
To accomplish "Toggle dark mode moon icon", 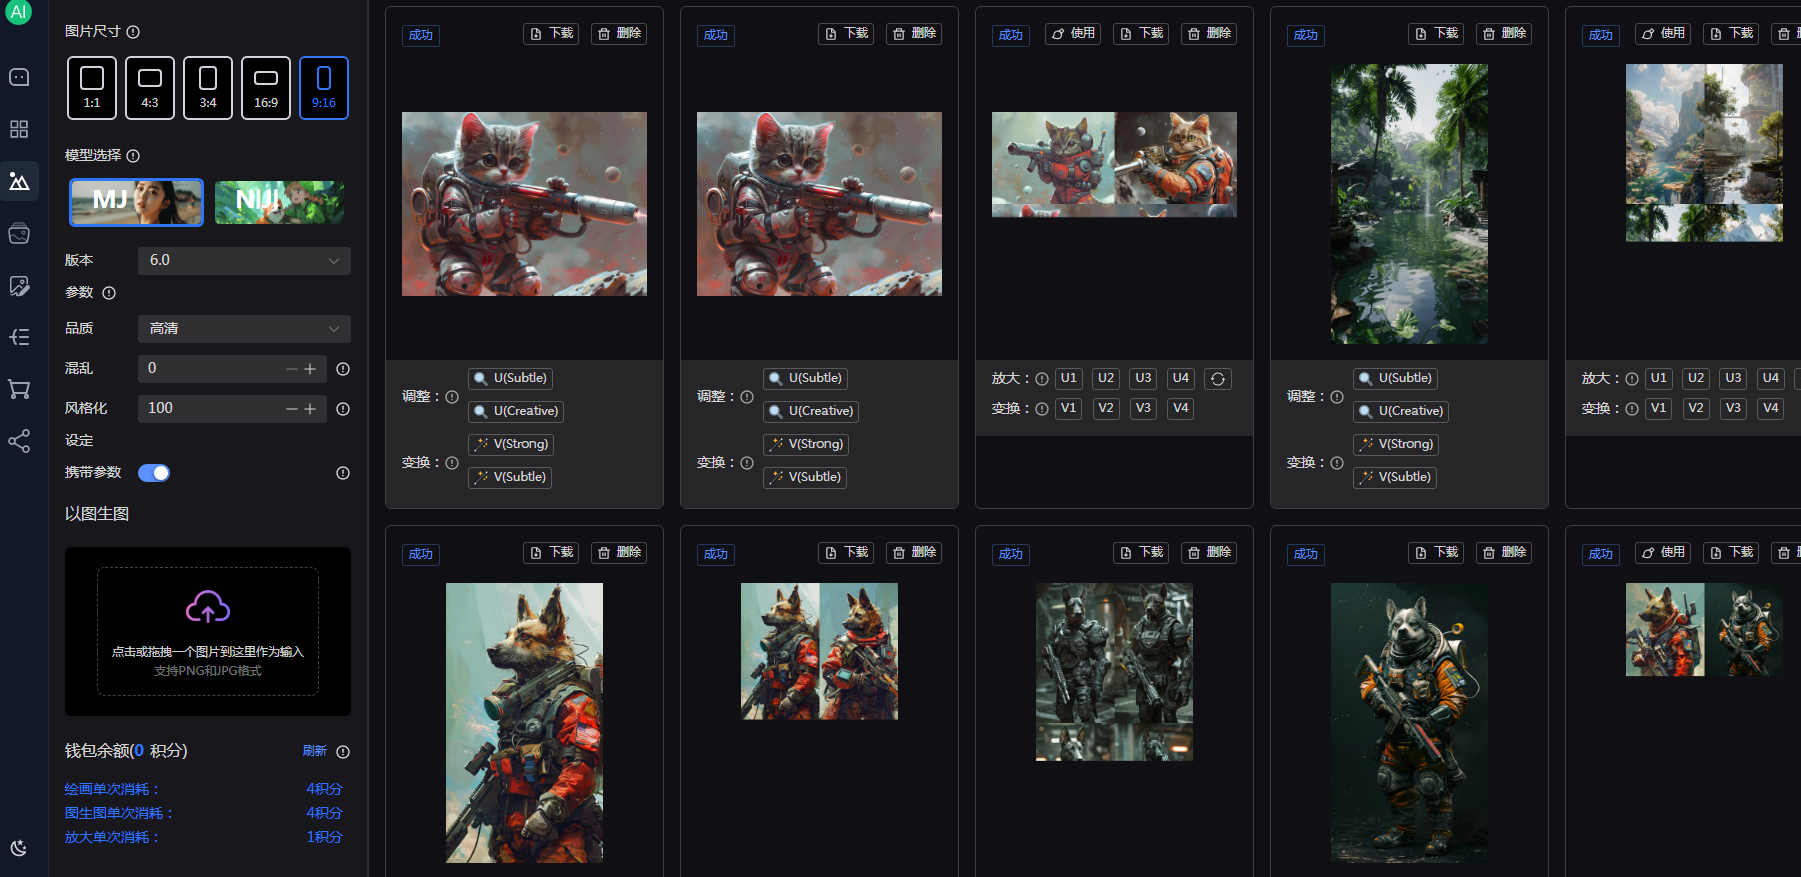I will tap(19, 848).
